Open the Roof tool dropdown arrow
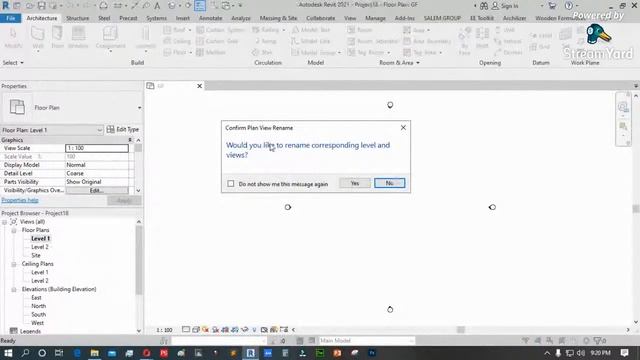 (190, 30)
